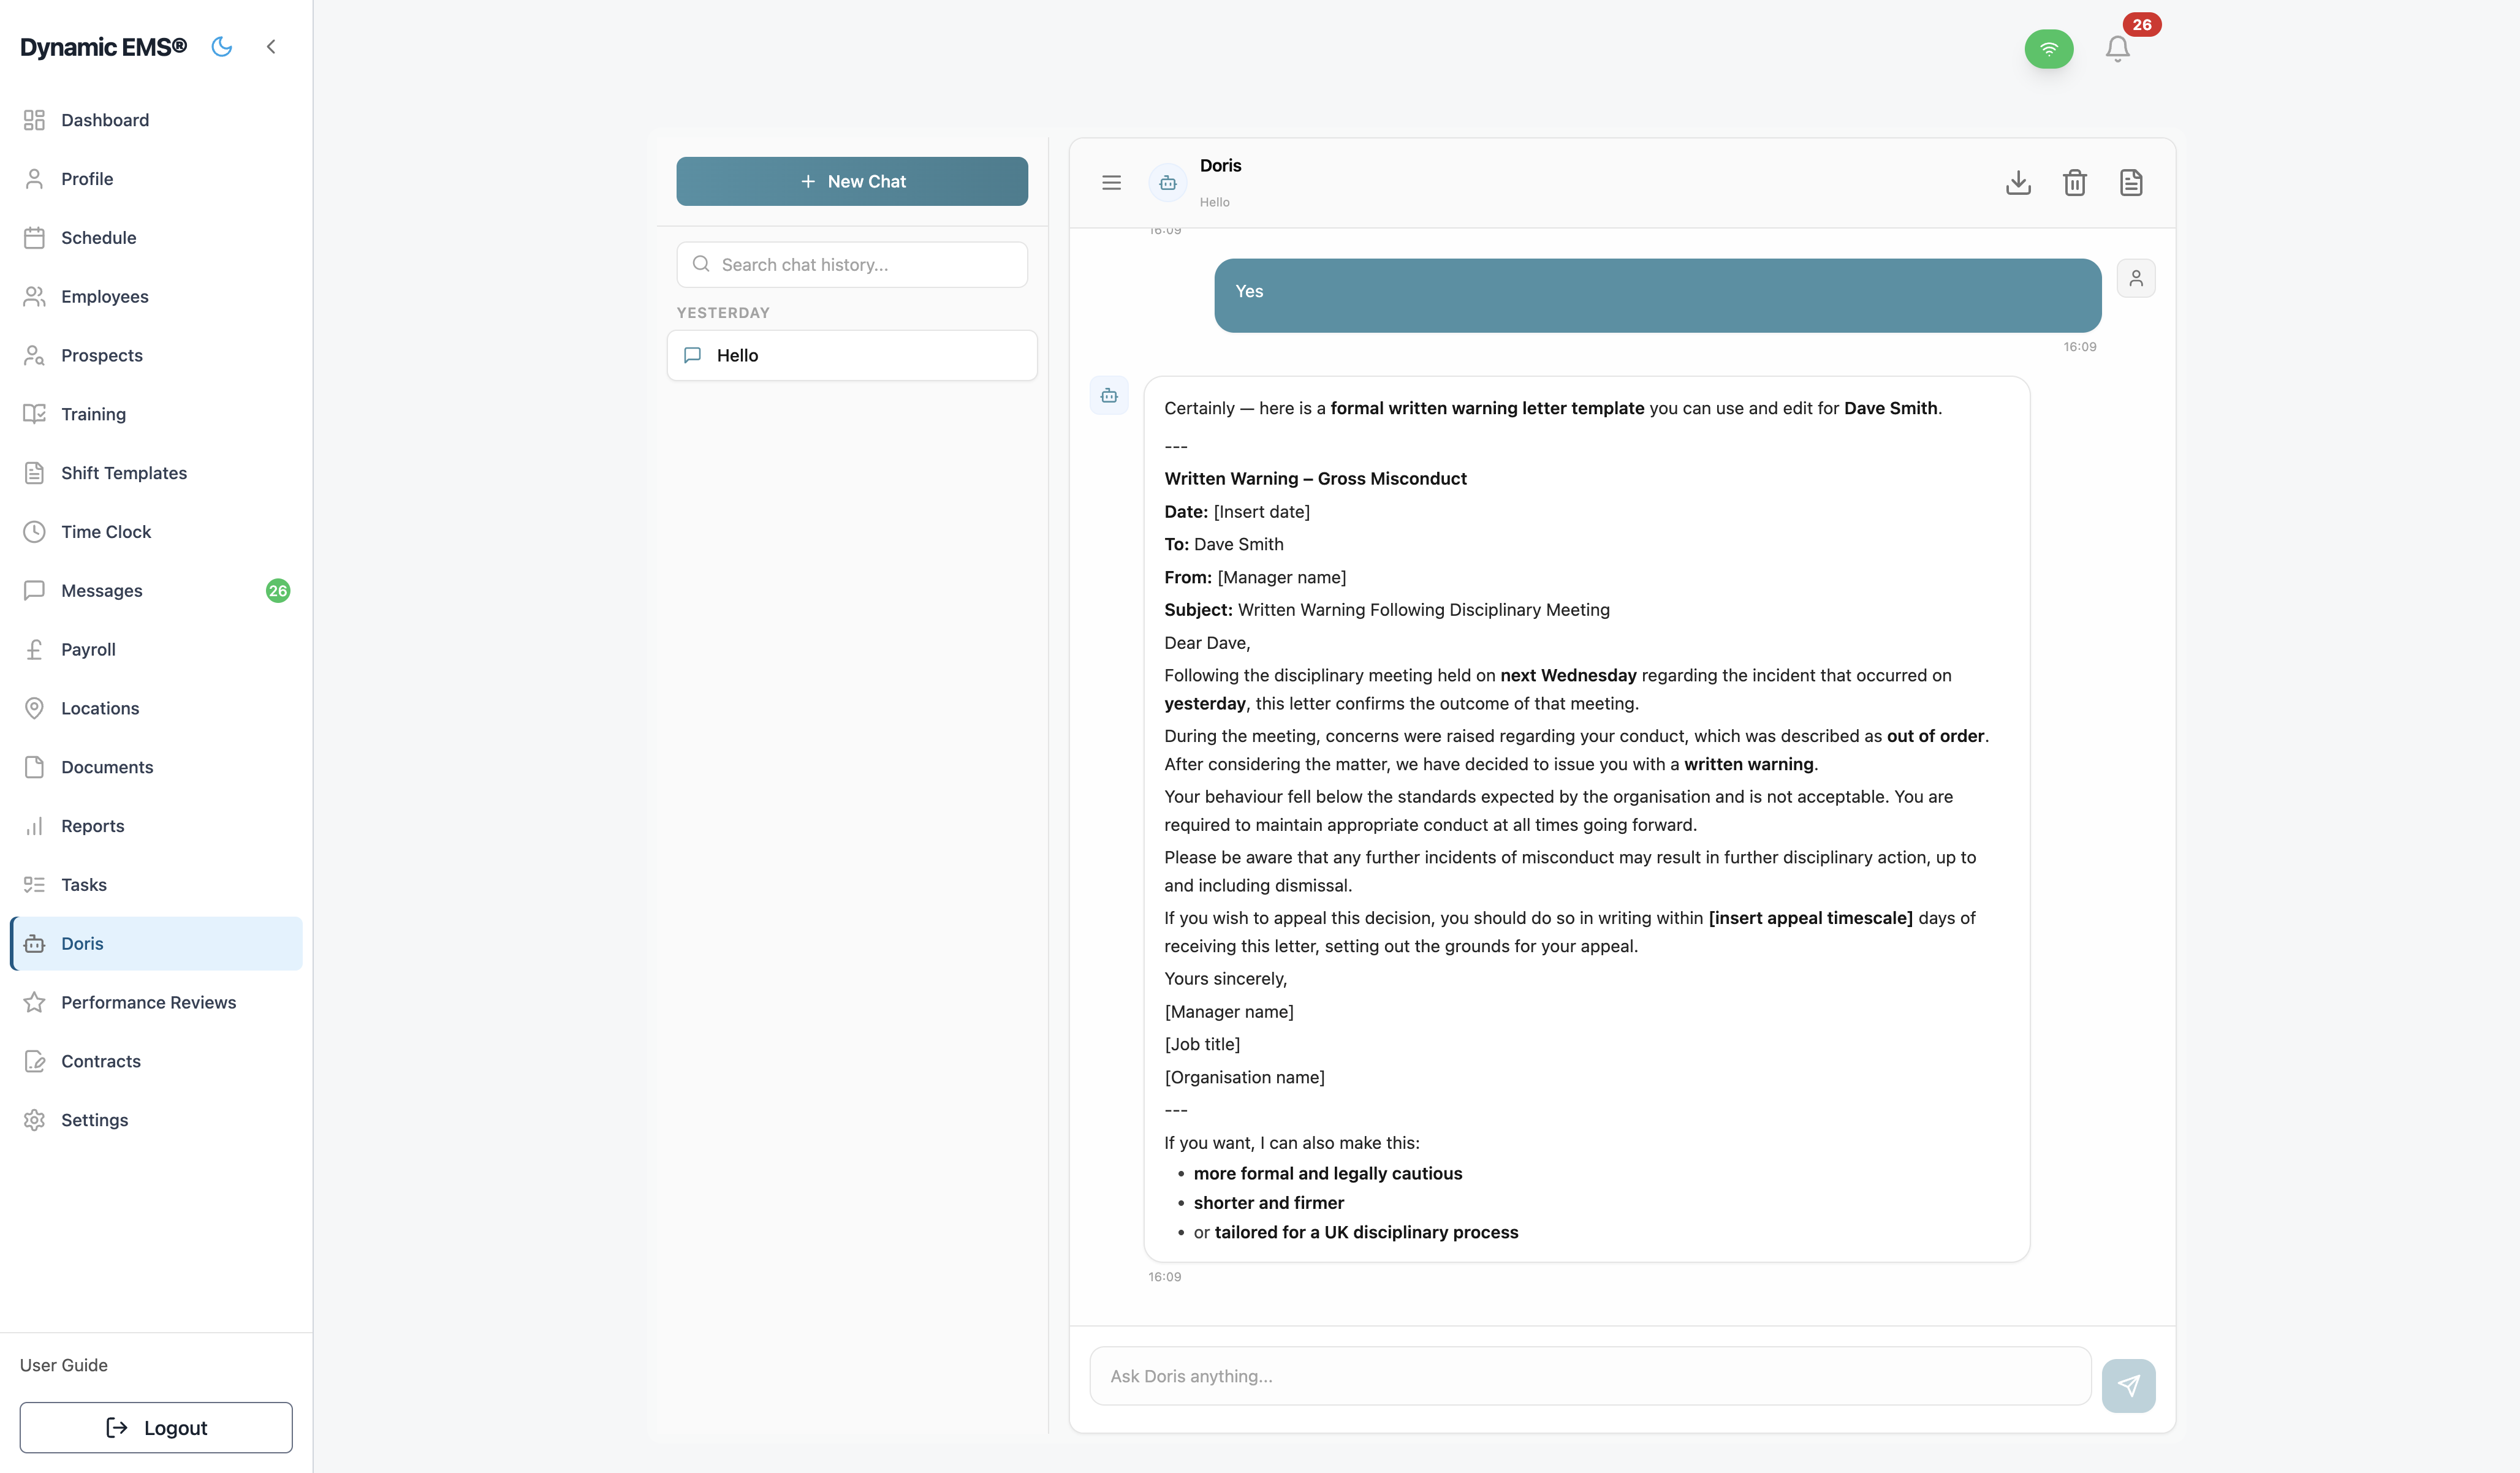Click "Written Warning – Gross Misconduct" heading
2520x1473 pixels.
[1315, 479]
